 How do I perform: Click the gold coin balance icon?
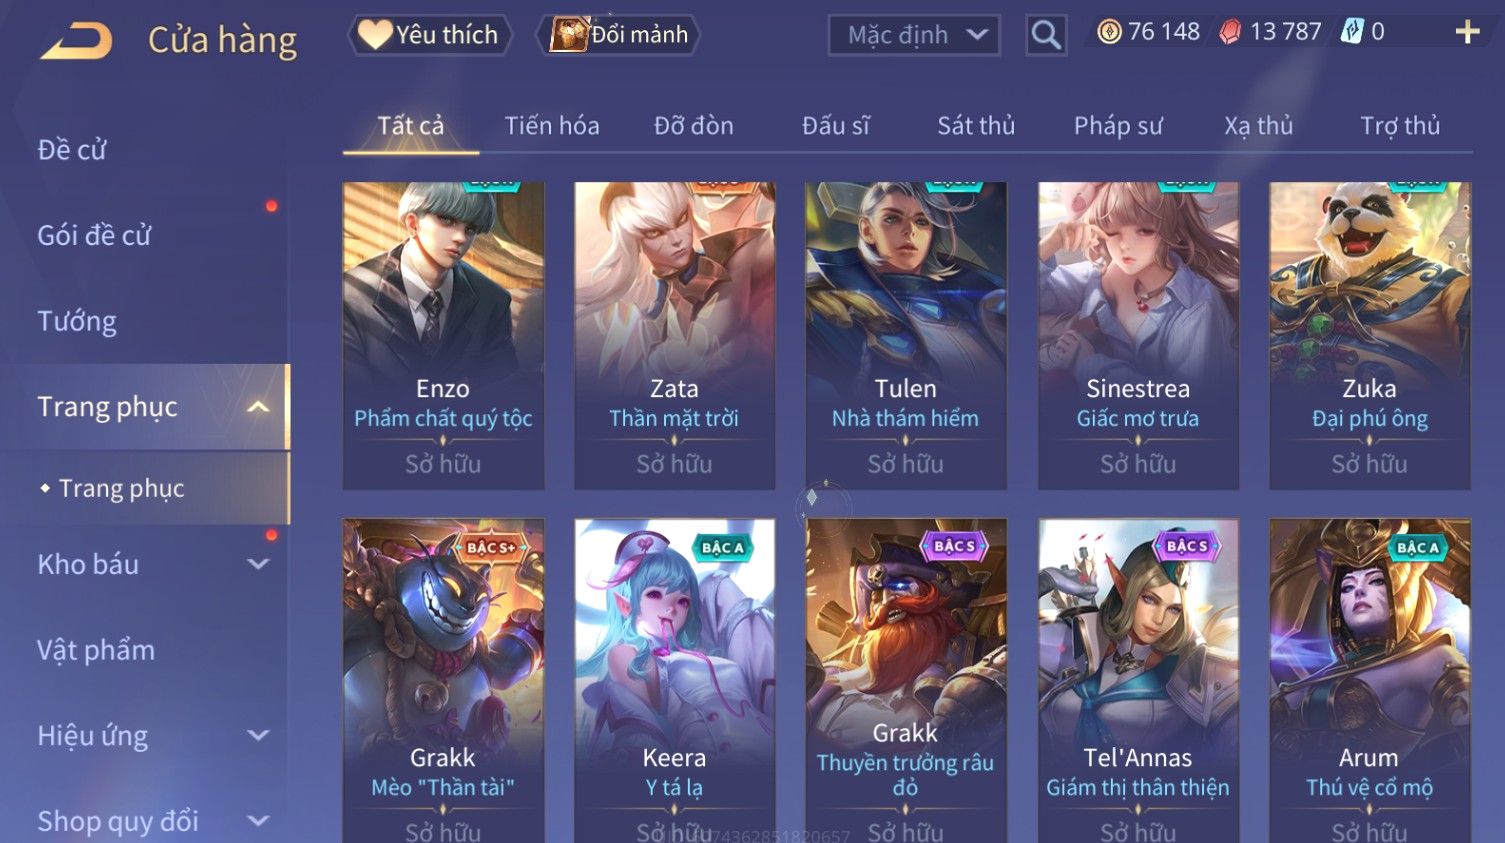tap(1109, 32)
